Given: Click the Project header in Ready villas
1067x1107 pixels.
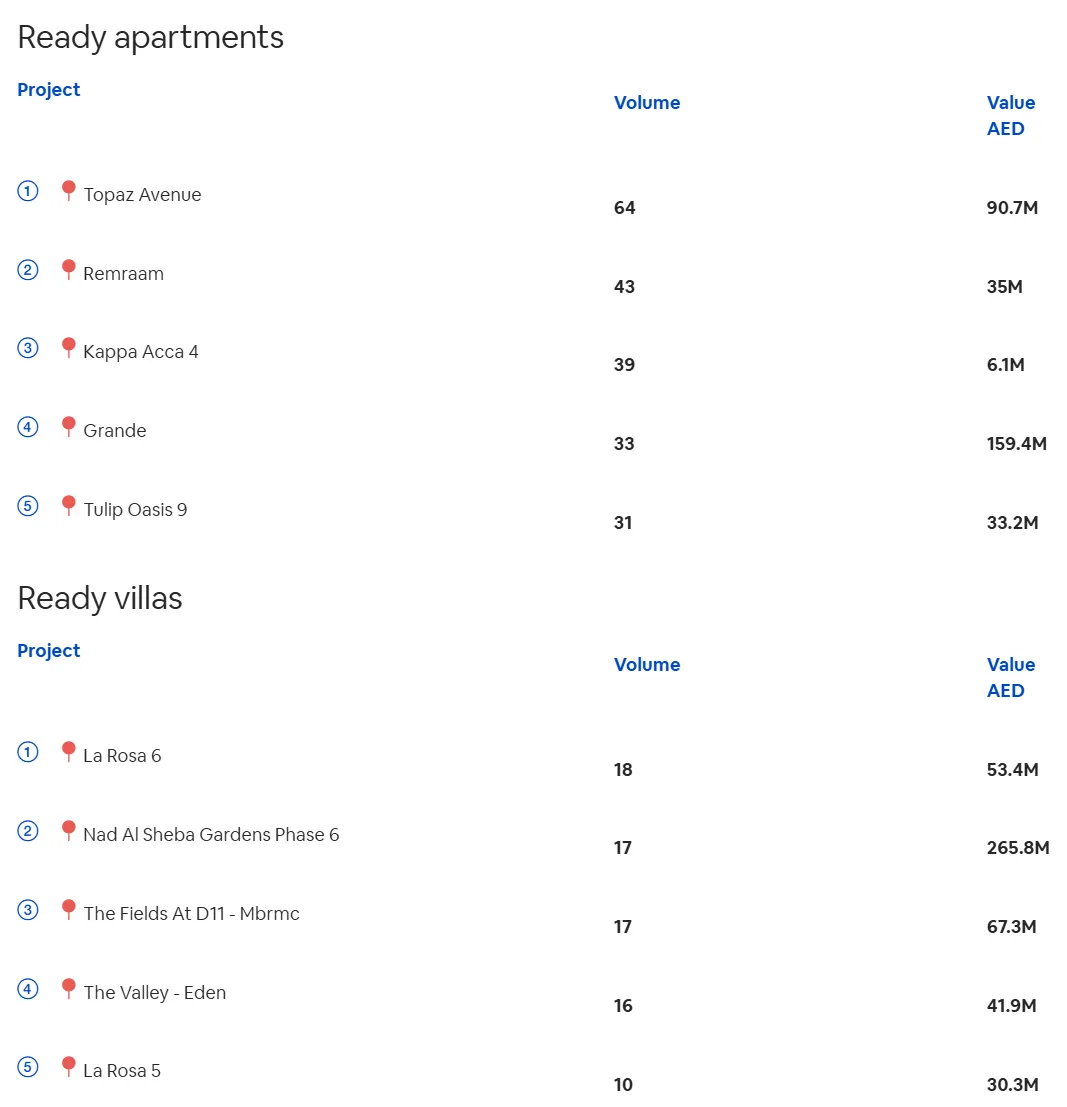Looking at the screenshot, I should point(49,650).
